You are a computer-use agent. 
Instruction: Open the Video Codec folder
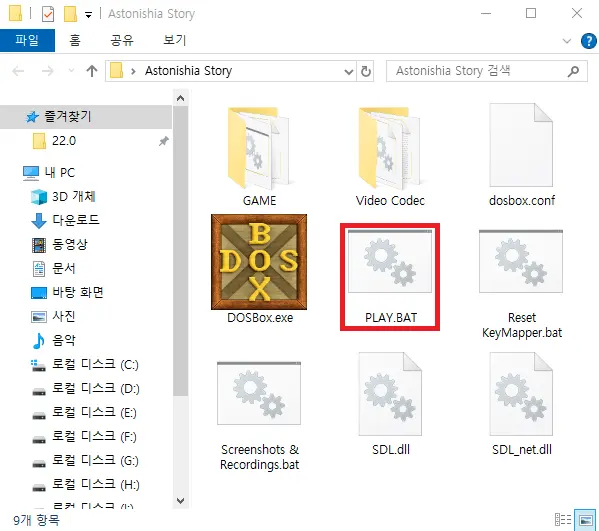[x=390, y=157]
